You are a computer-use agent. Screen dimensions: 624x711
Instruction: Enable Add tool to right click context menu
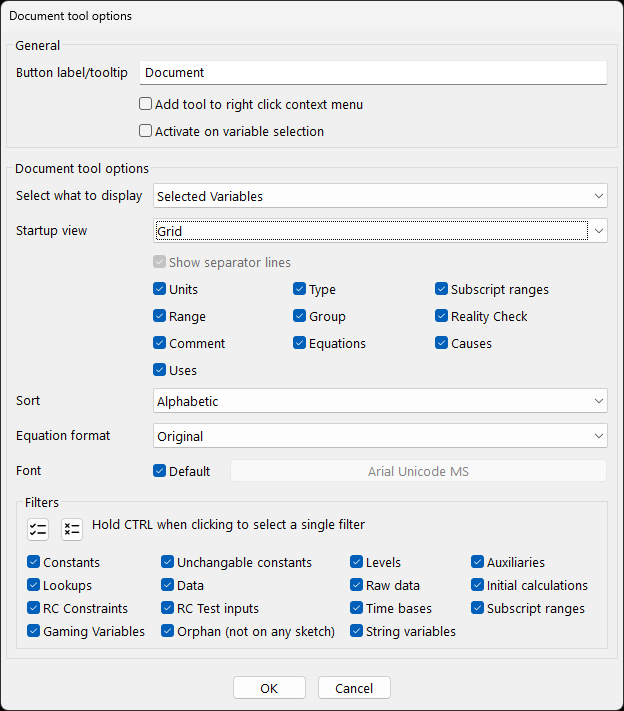click(x=146, y=104)
